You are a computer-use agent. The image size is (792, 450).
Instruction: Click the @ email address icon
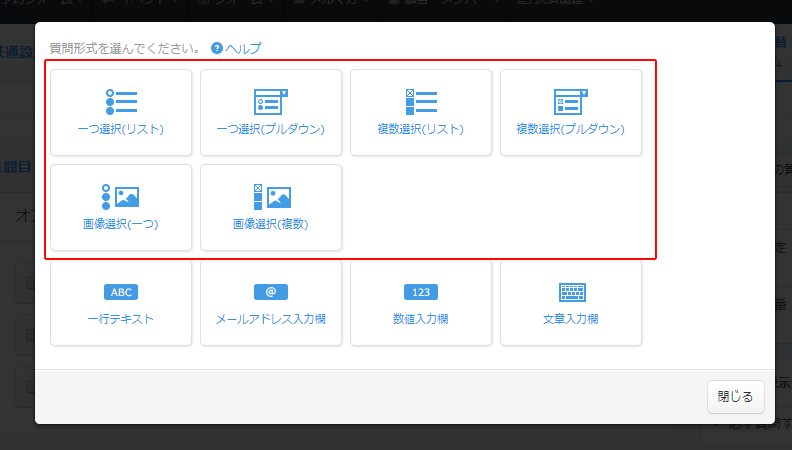270,292
